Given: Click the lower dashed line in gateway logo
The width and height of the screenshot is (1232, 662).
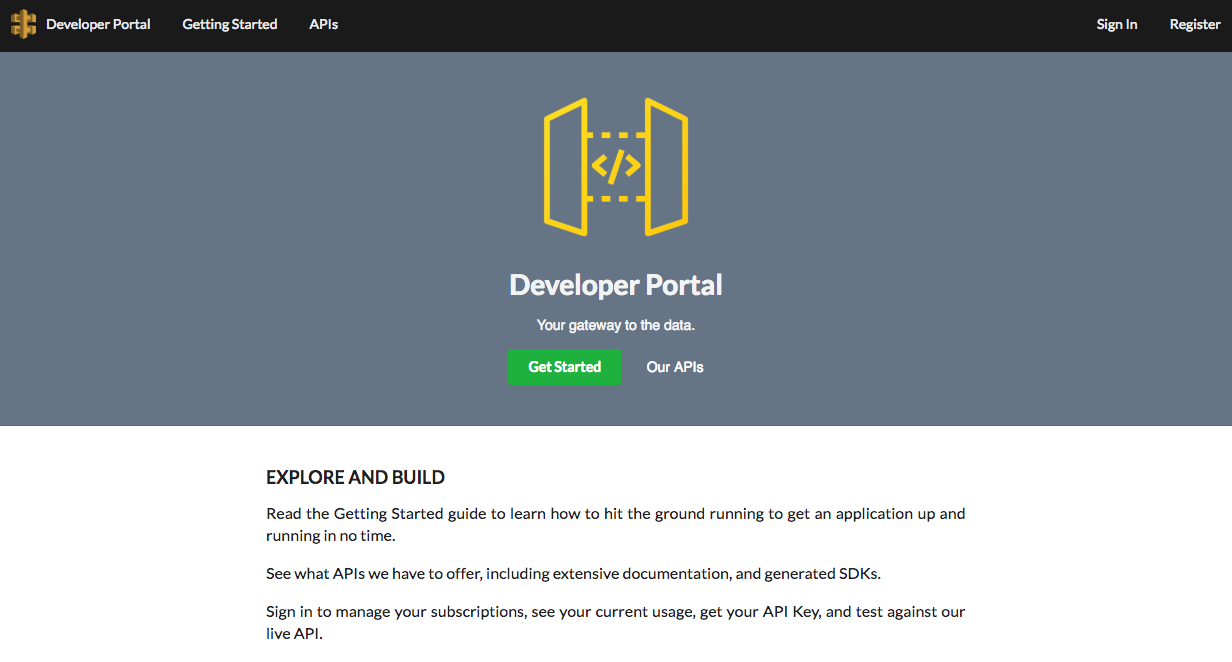Looking at the screenshot, I should (x=616, y=199).
